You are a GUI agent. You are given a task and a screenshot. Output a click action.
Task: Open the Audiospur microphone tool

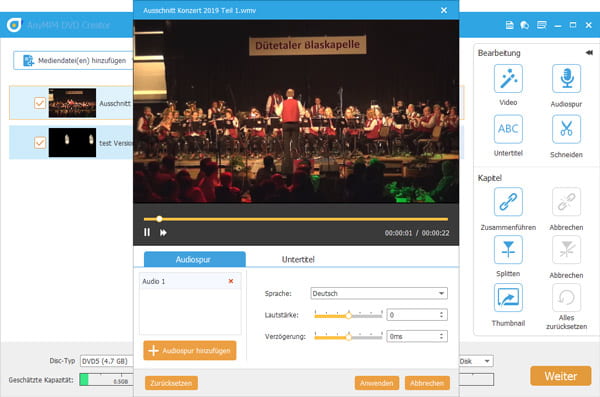click(x=566, y=78)
